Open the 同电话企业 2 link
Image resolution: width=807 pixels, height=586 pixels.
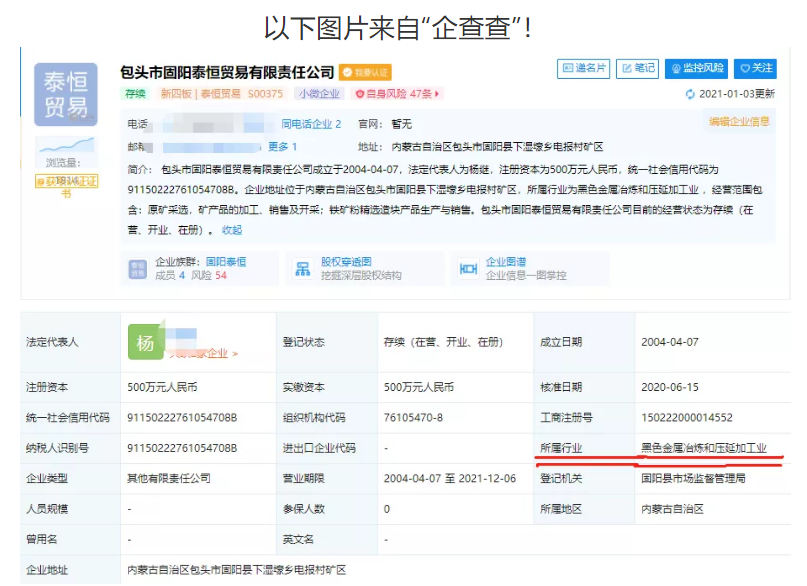pyautogui.click(x=310, y=122)
